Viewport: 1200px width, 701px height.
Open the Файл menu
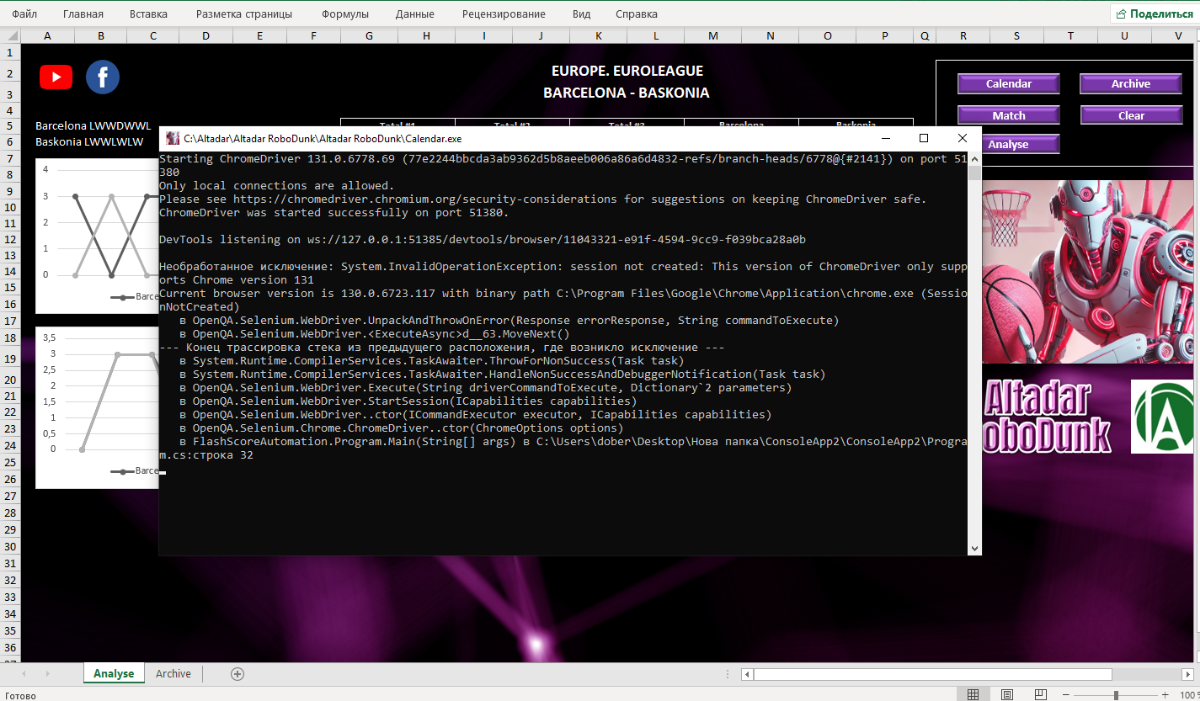tap(25, 14)
